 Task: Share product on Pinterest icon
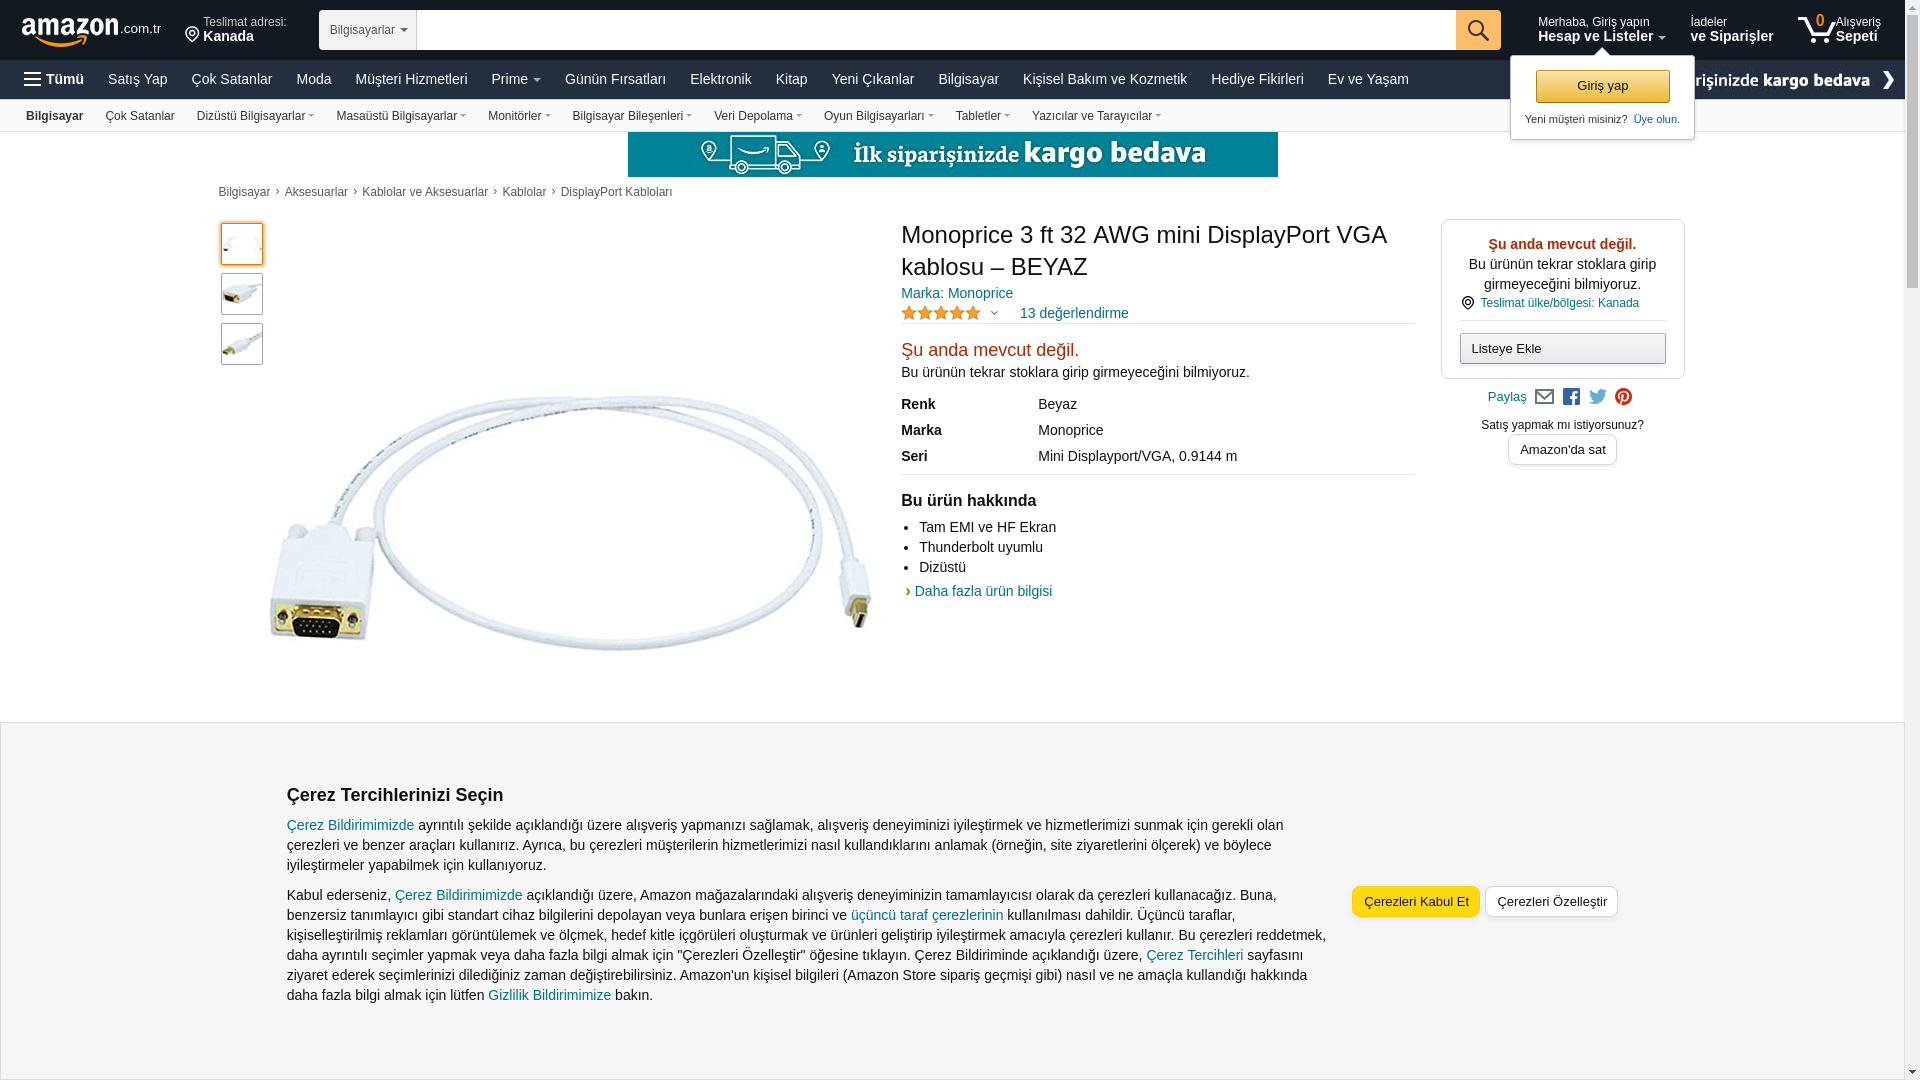pos(1623,397)
